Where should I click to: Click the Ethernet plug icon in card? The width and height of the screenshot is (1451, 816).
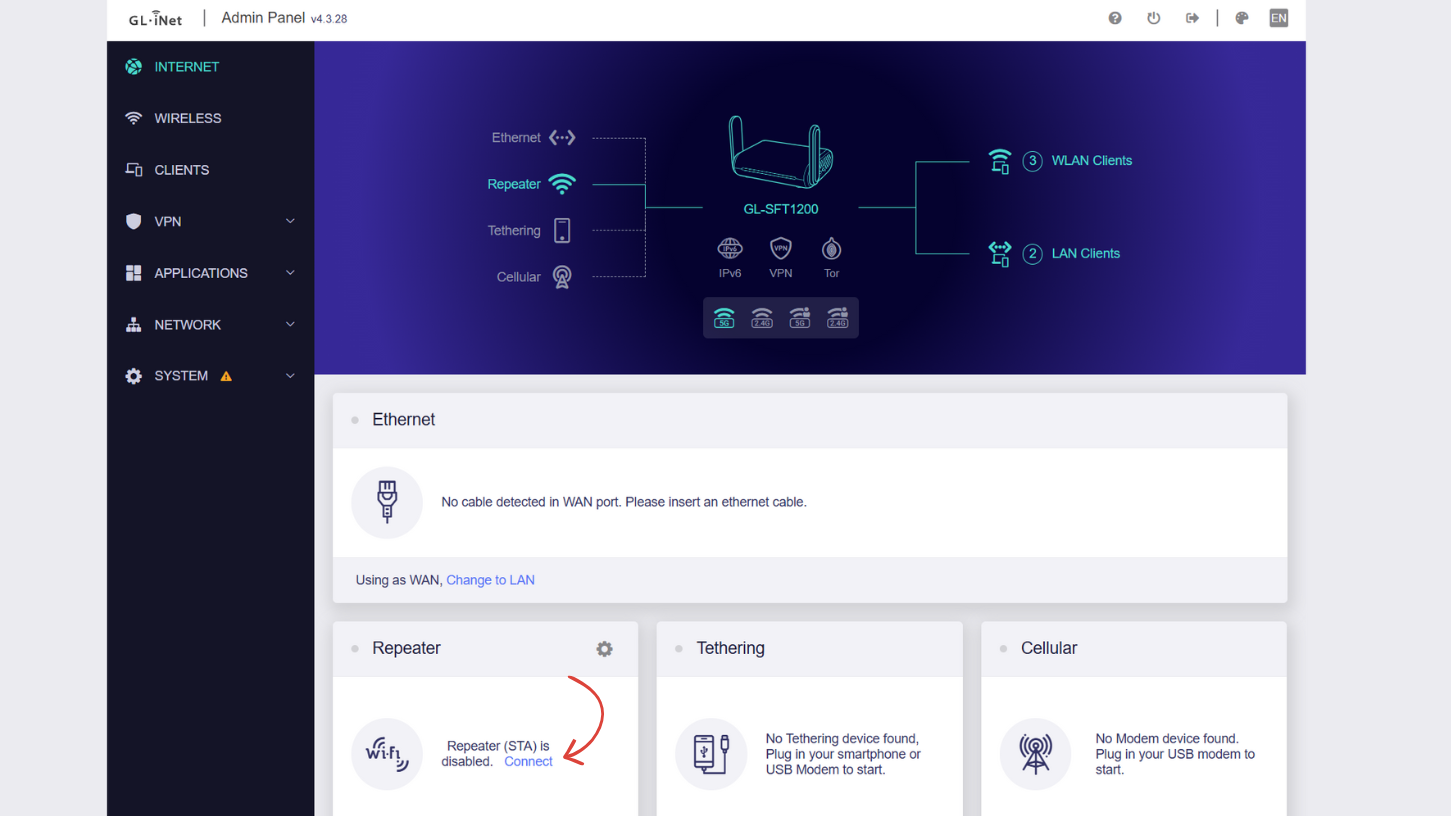pos(387,502)
